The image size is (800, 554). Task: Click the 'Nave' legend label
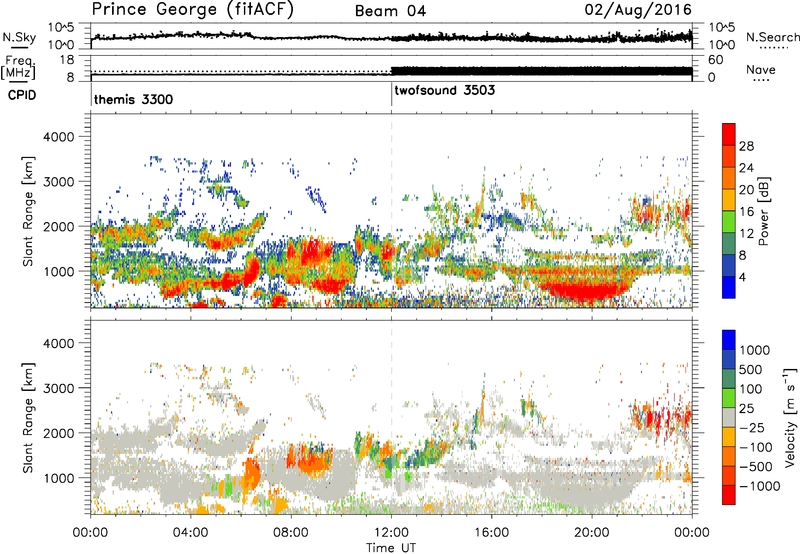tap(761, 70)
